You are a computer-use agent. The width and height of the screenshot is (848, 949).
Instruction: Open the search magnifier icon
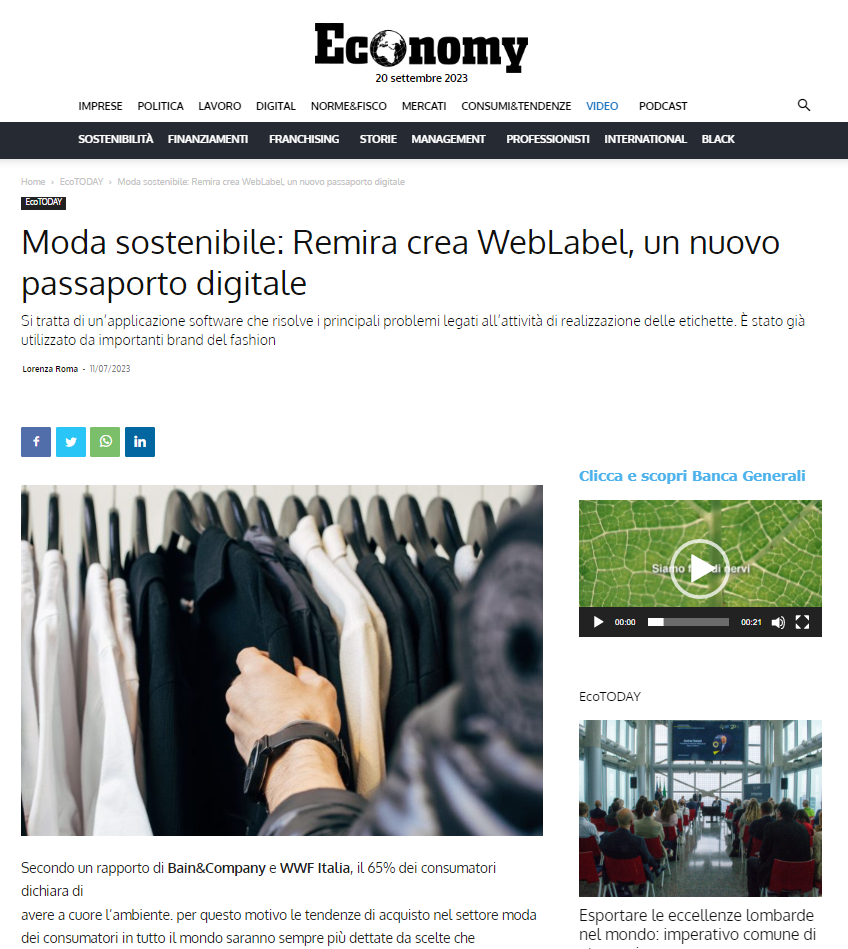pyautogui.click(x=803, y=105)
